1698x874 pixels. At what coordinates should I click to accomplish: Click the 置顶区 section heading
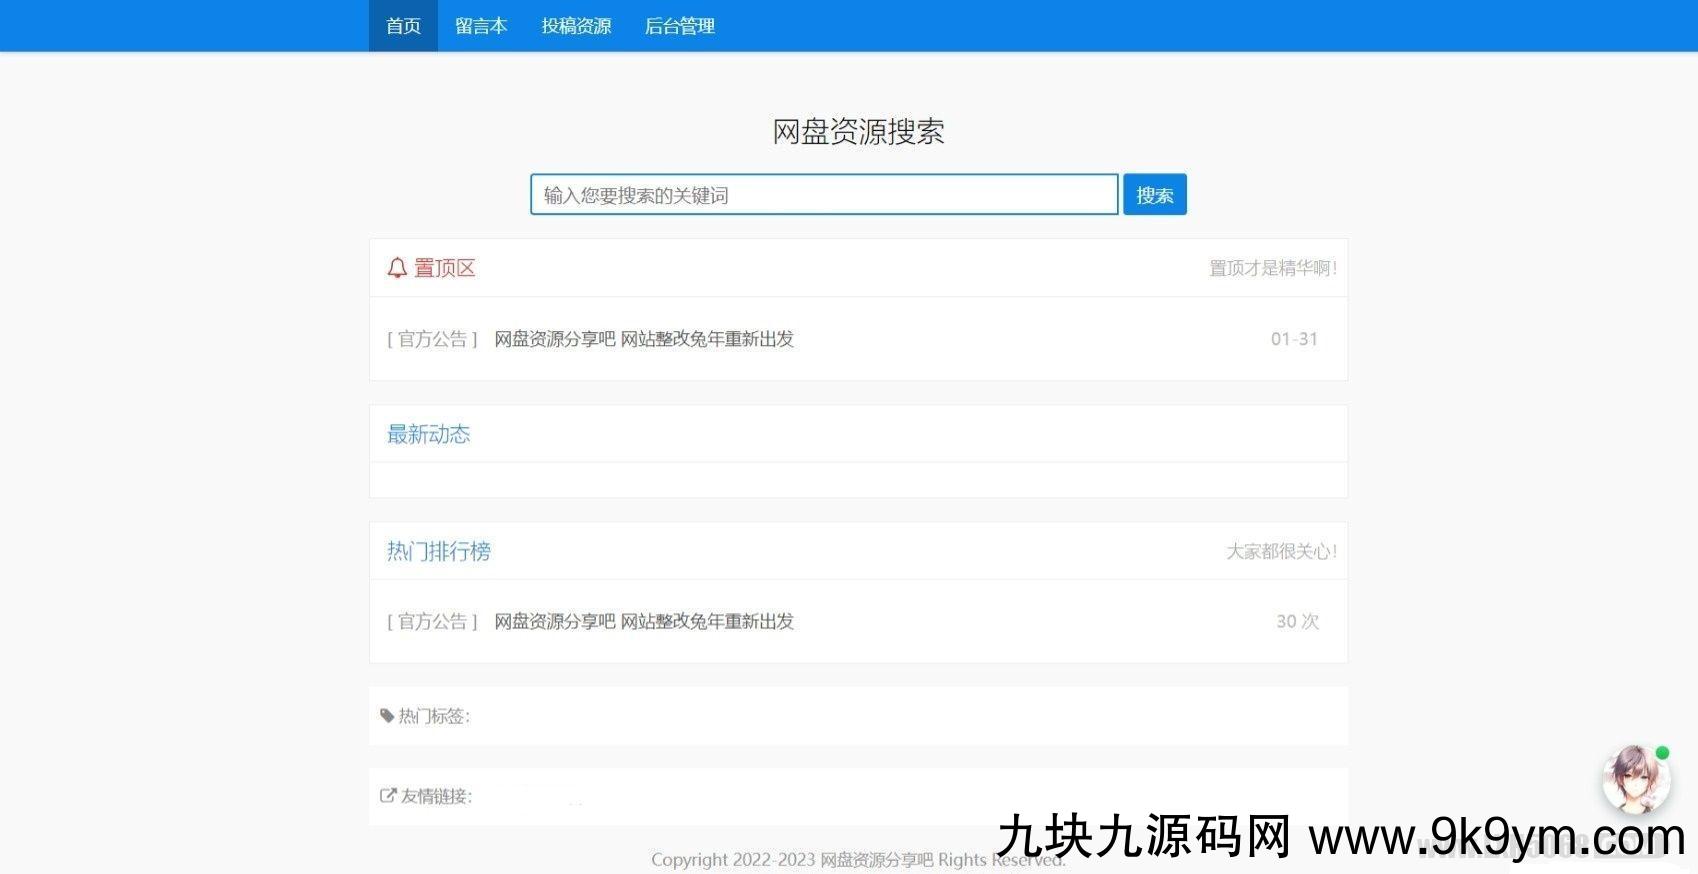click(x=445, y=268)
